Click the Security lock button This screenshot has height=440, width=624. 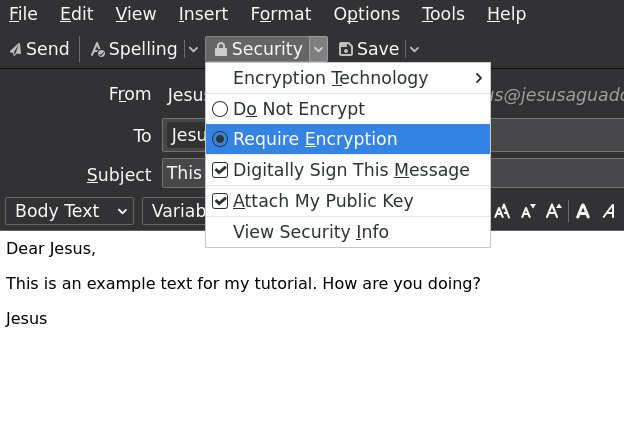pyautogui.click(x=258, y=49)
